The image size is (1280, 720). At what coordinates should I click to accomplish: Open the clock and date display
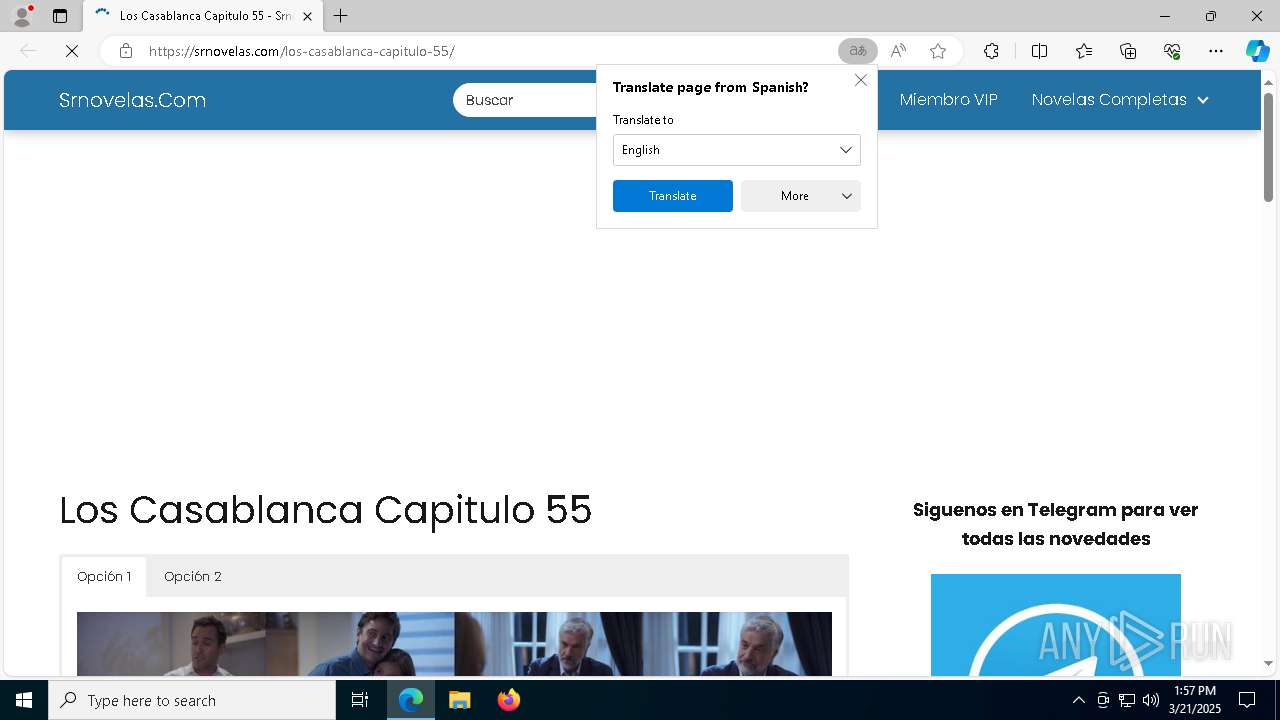coord(1195,700)
